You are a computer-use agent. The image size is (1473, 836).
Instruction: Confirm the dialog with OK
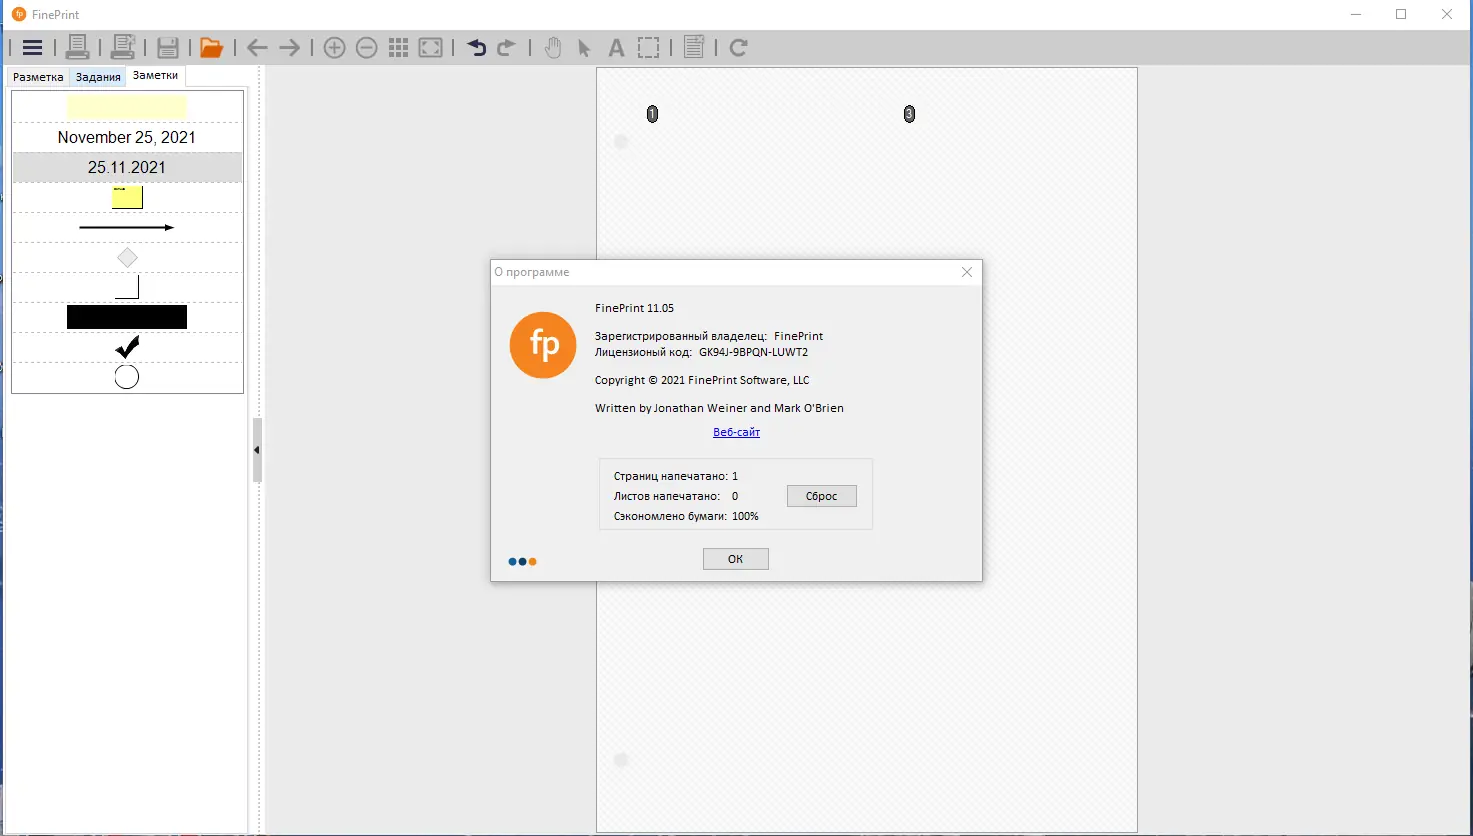[x=735, y=559]
